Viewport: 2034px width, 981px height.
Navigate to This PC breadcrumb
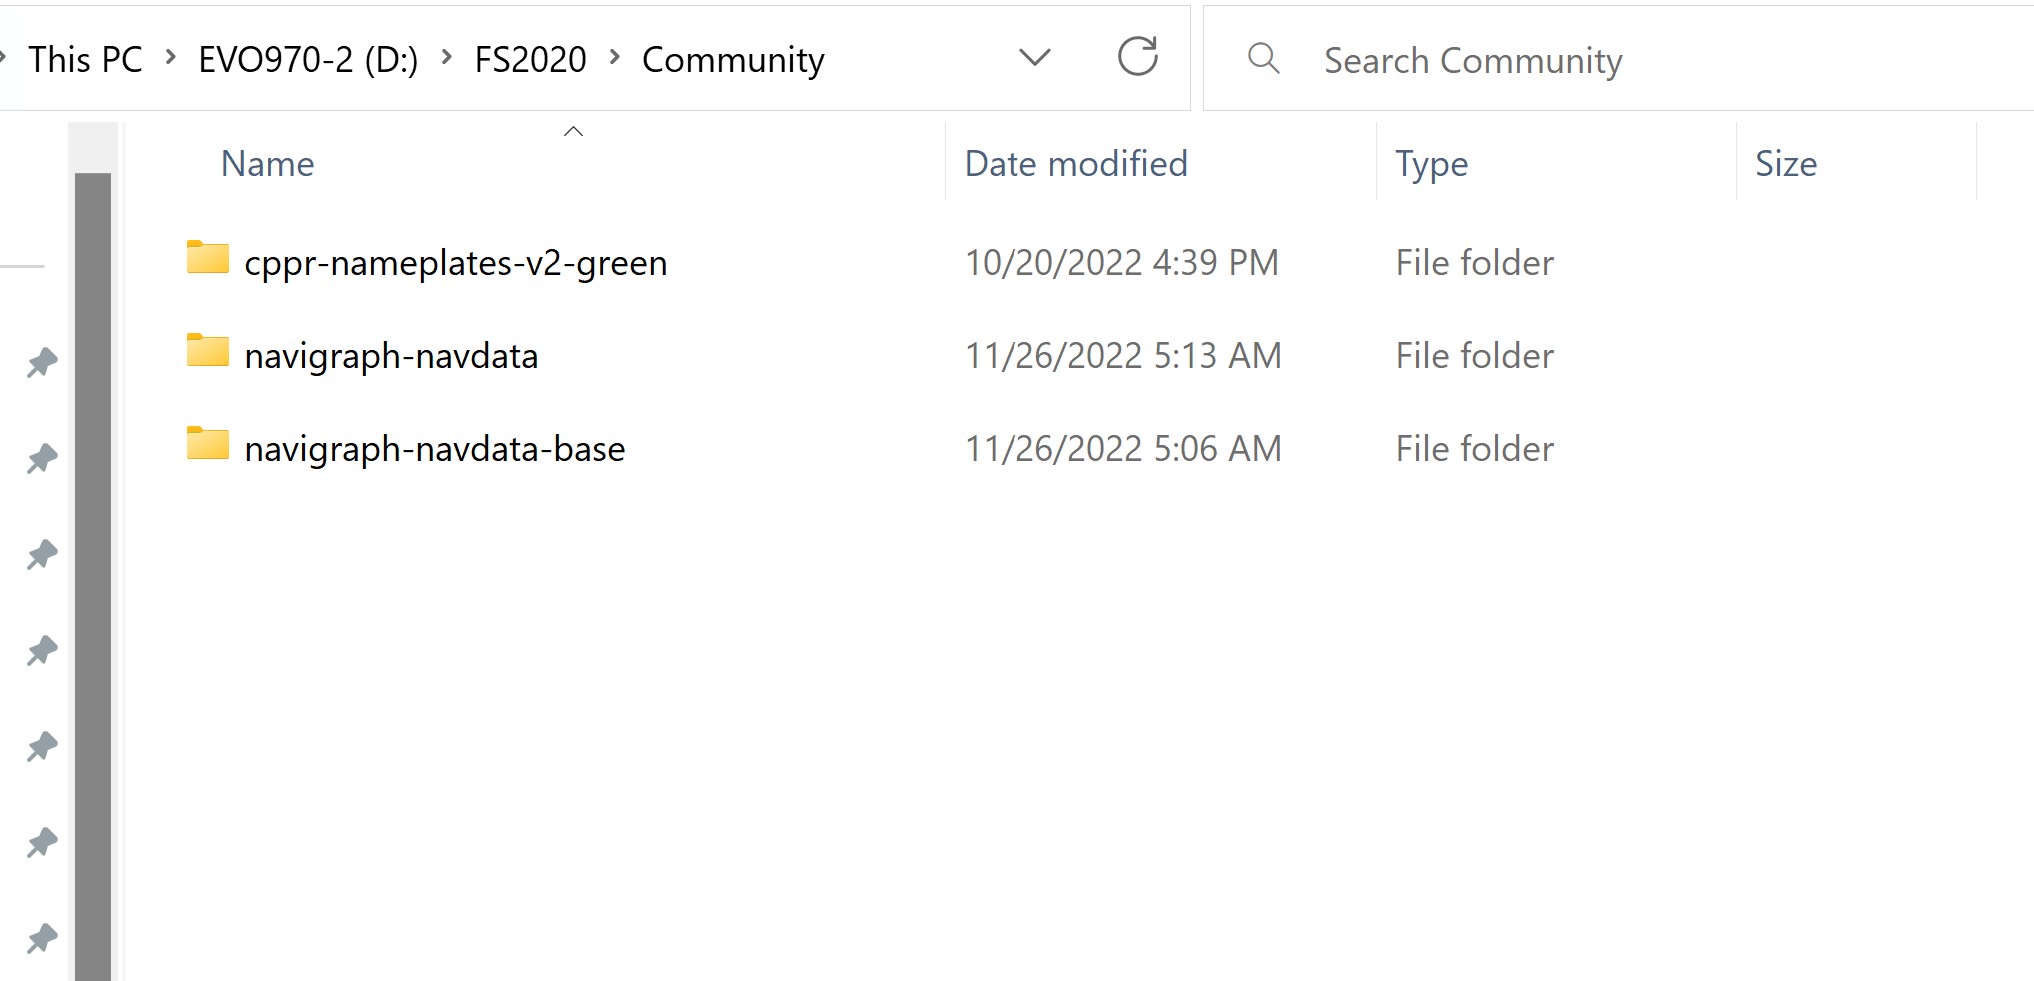pyautogui.click(x=85, y=60)
